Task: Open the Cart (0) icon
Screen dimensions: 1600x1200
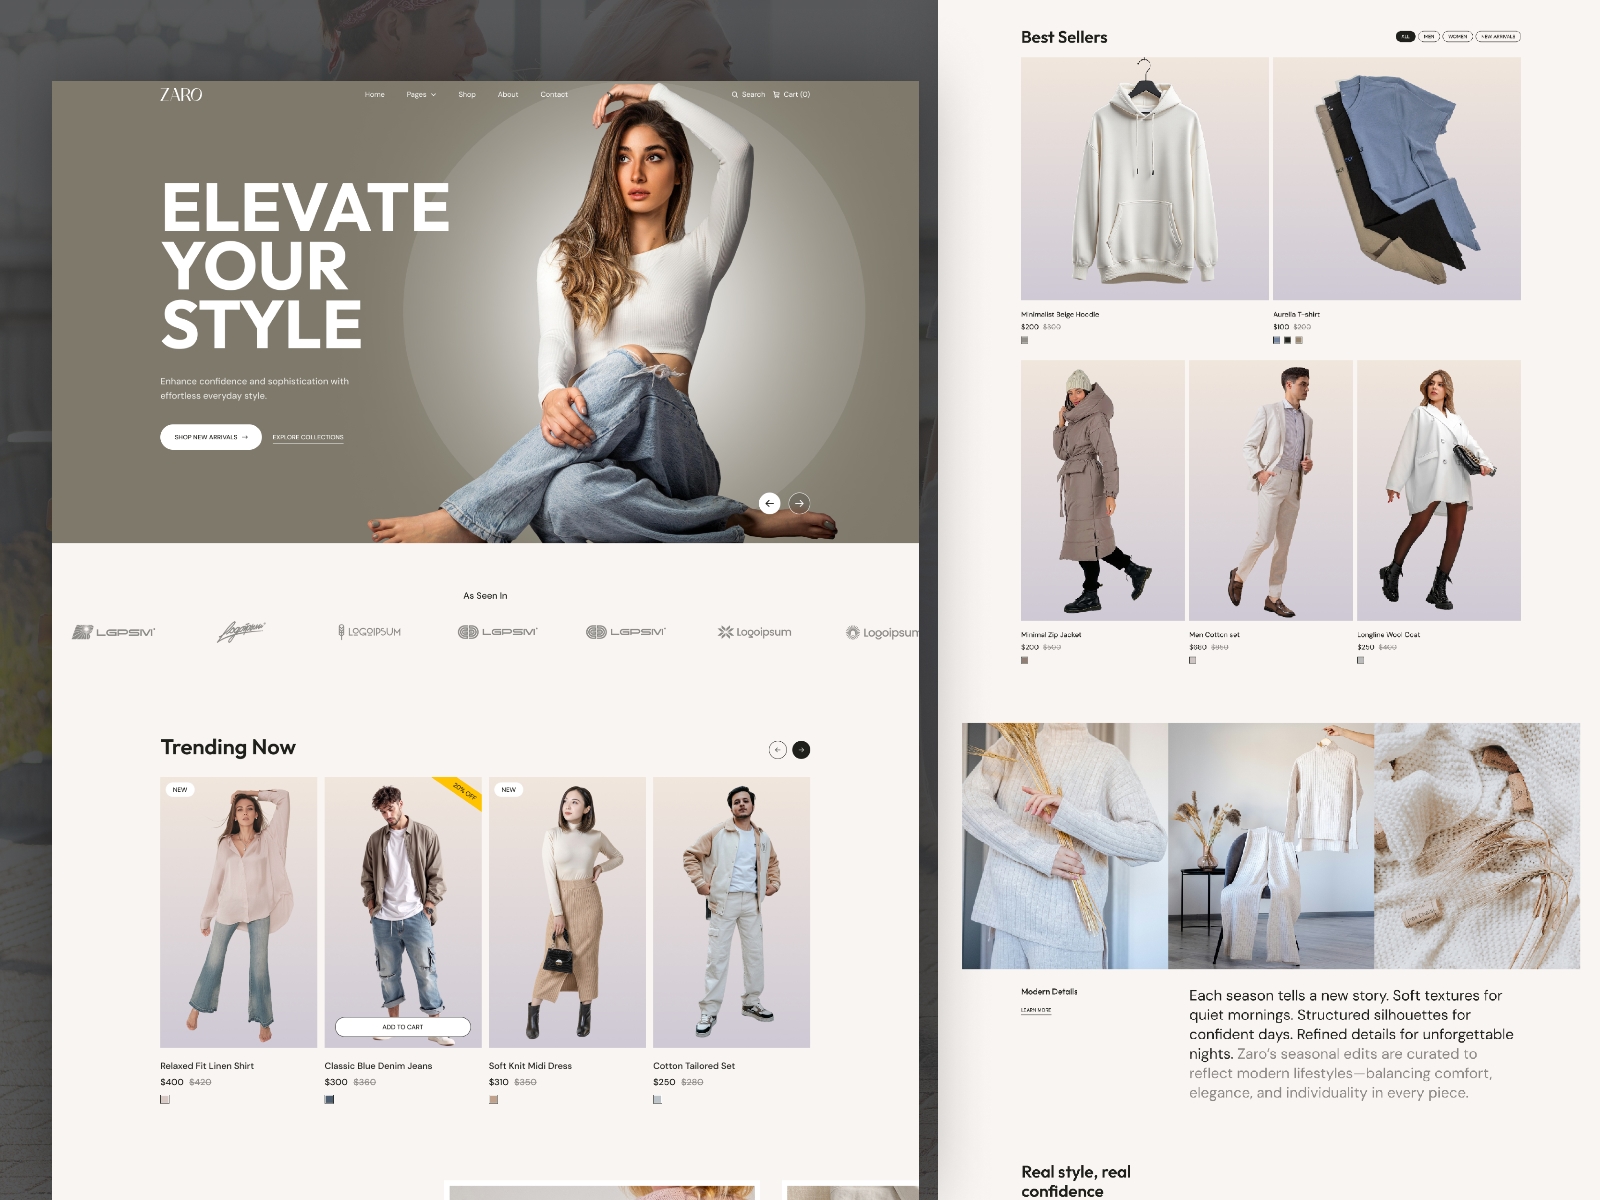Action: pos(776,95)
